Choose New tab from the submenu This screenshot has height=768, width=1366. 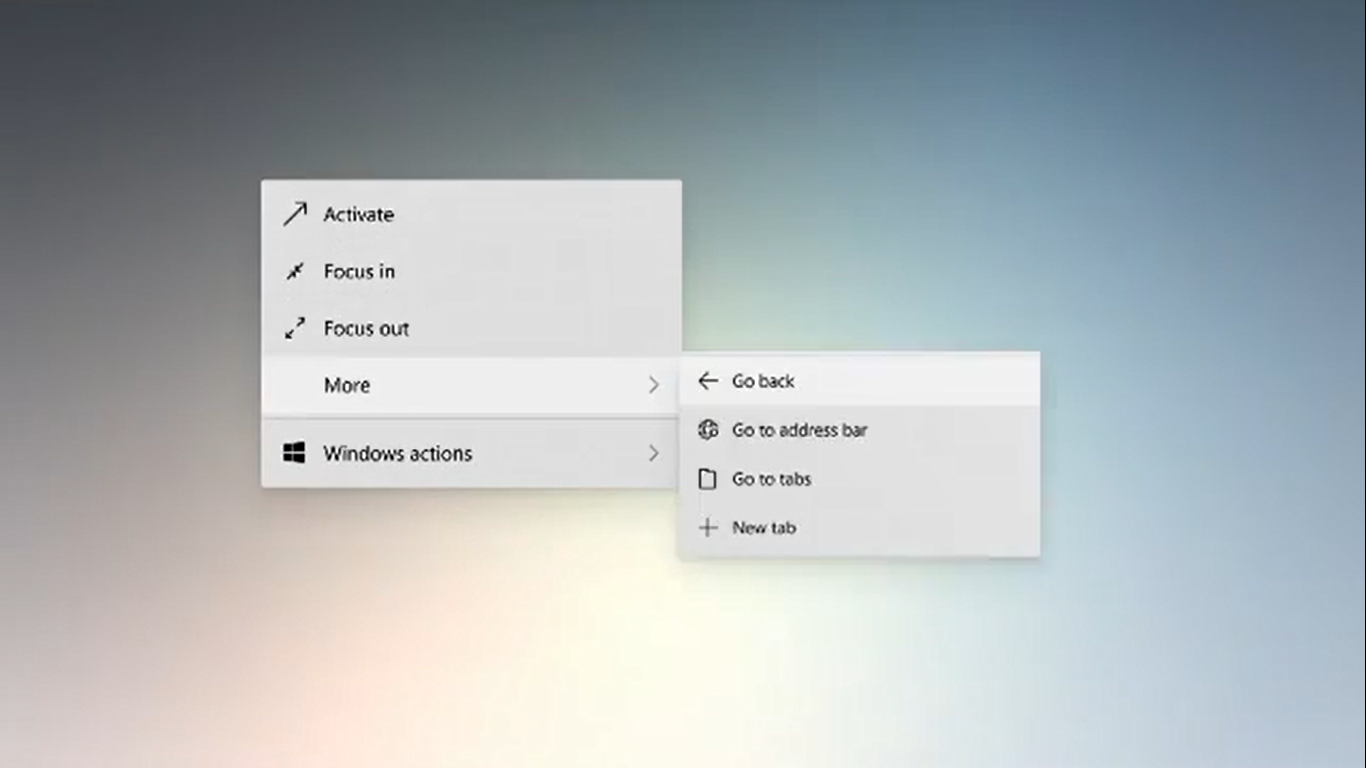point(763,527)
